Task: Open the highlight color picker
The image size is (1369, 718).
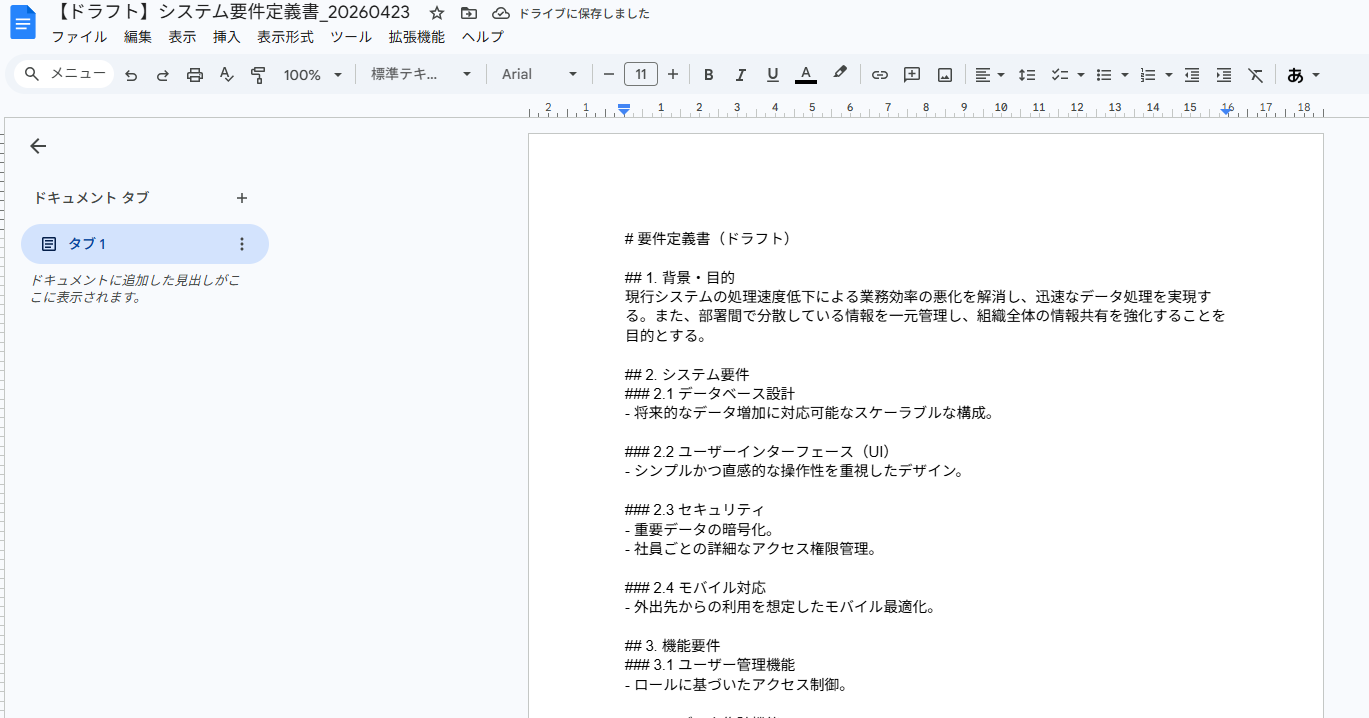Action: (840, 74)
